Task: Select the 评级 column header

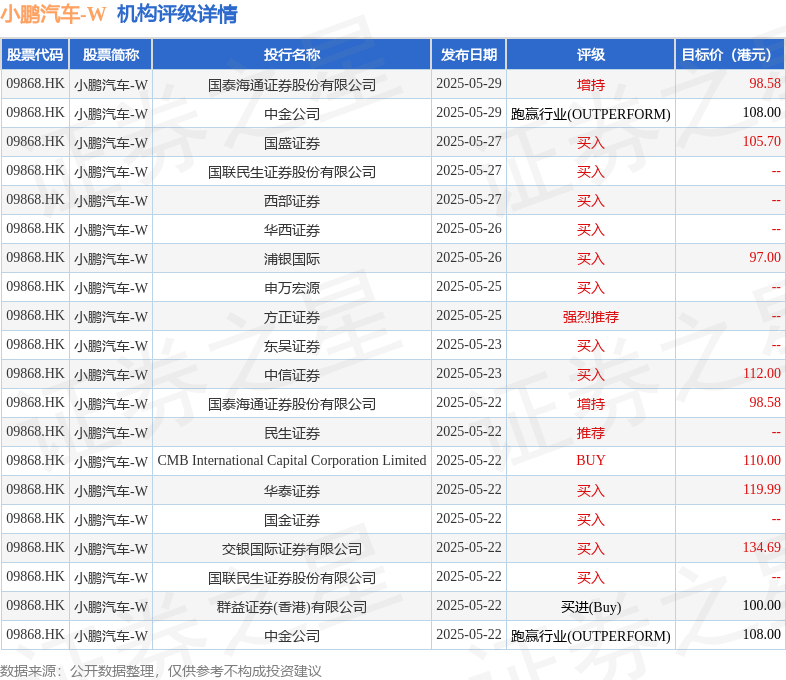Action: point(591,55)
